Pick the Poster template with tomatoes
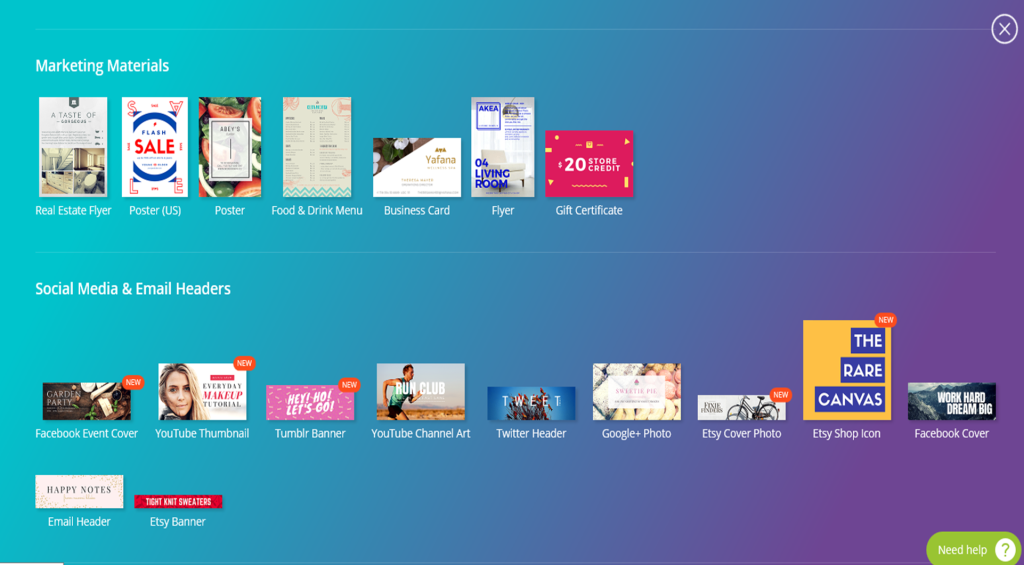 pos(230,147)
